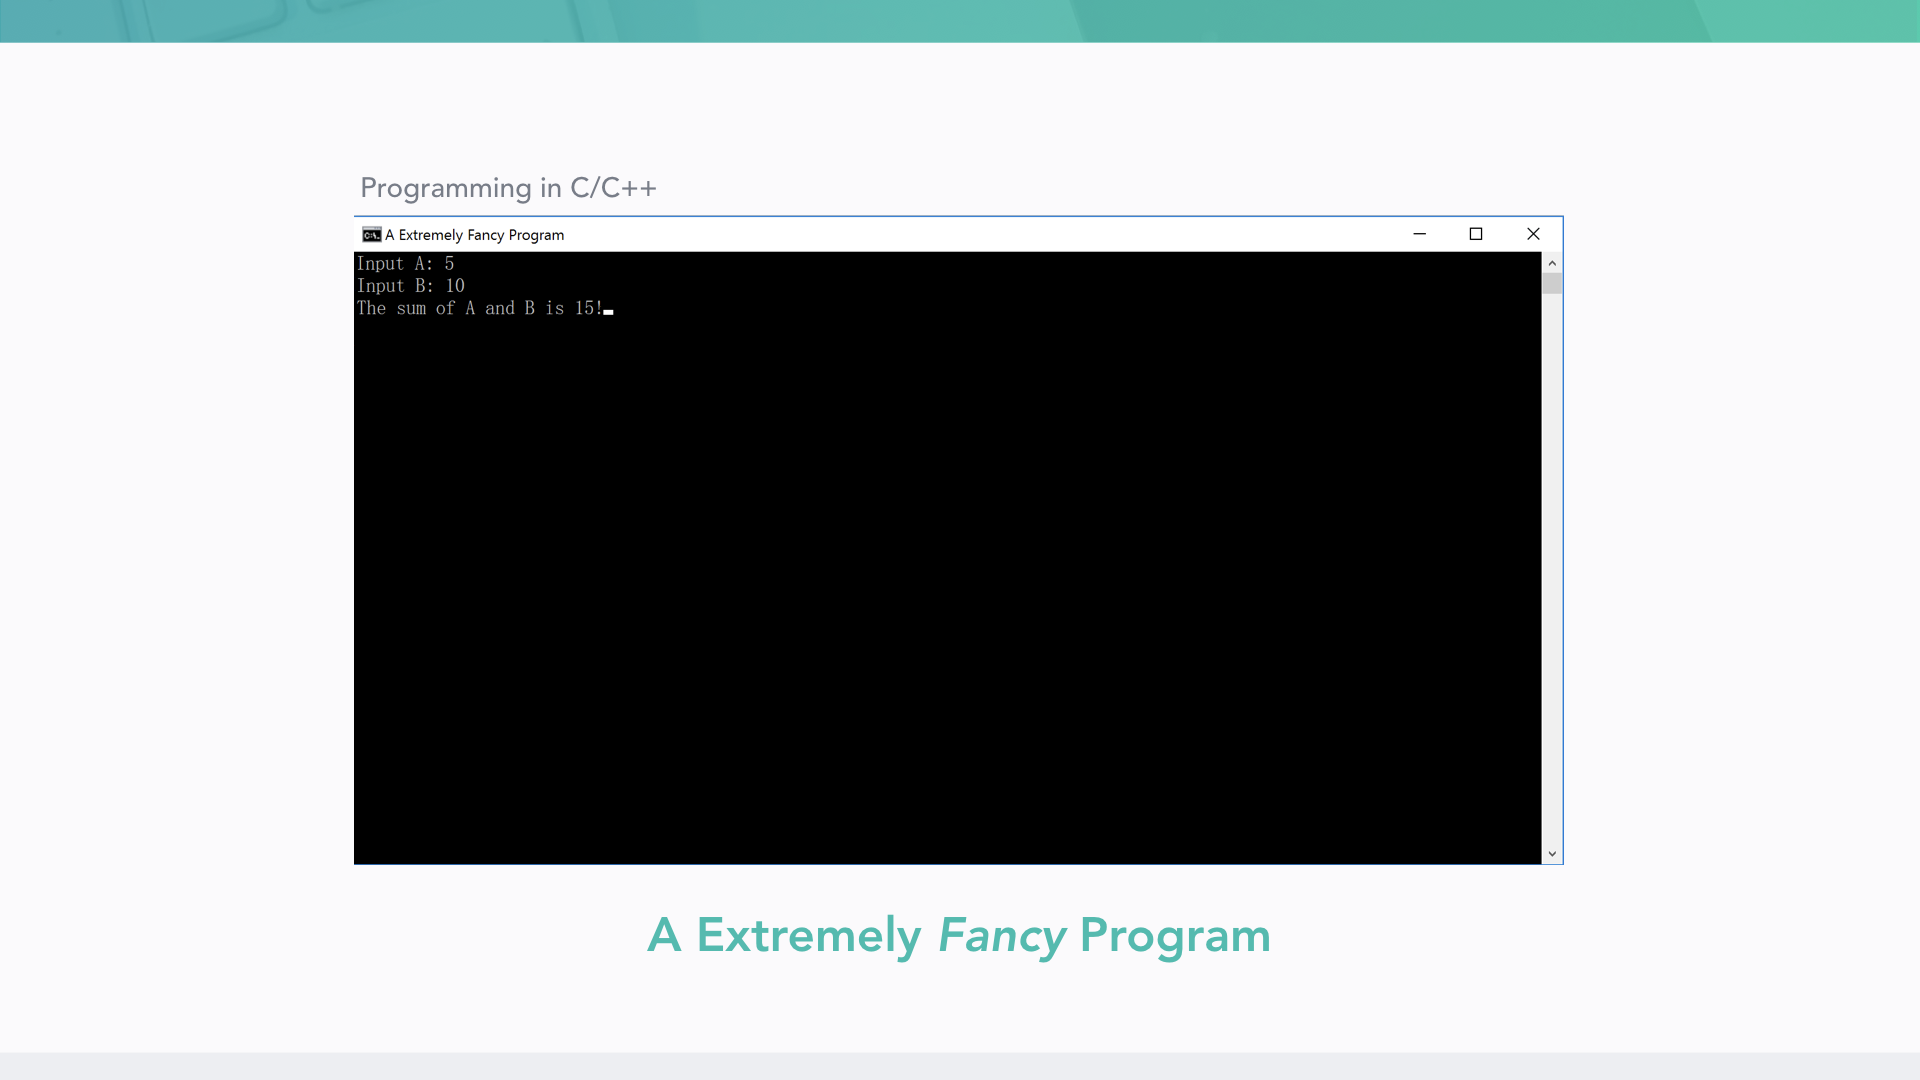
Task: Click the console scrollbar thumb
Action: (1552, 283)
